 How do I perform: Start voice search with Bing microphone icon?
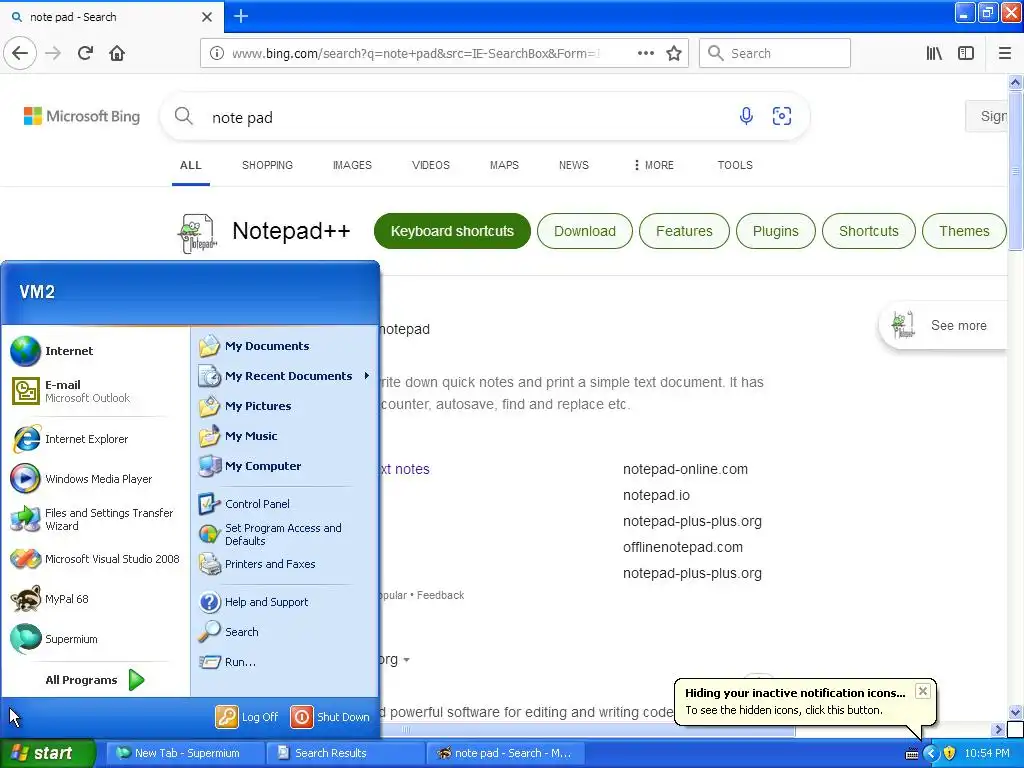pos(746,116)
